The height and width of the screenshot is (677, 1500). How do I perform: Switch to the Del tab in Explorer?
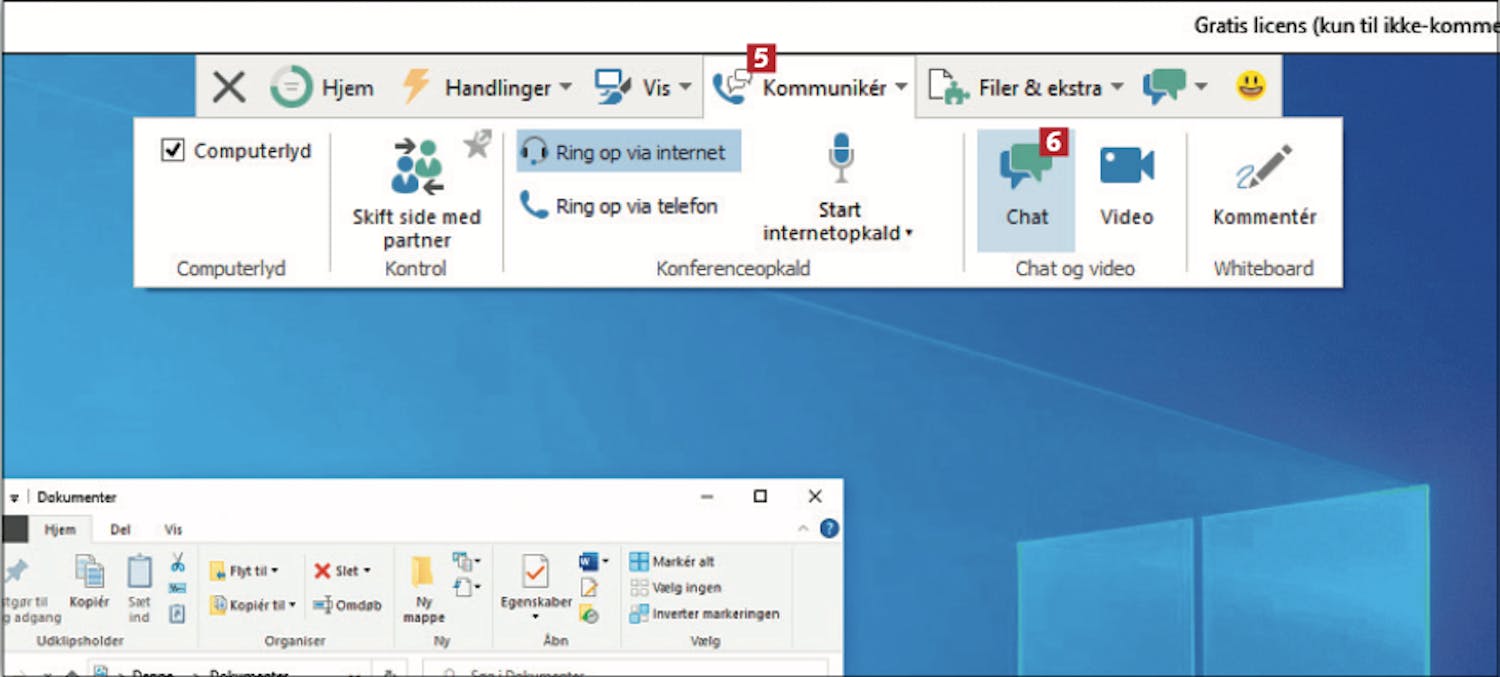120,529
